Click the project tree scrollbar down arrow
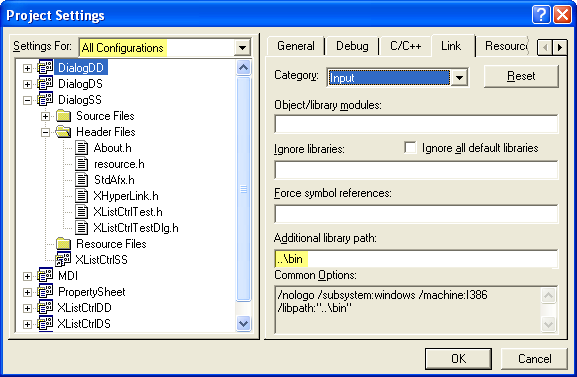The height and width of the screenshot is (377, 577). point(243,324)
